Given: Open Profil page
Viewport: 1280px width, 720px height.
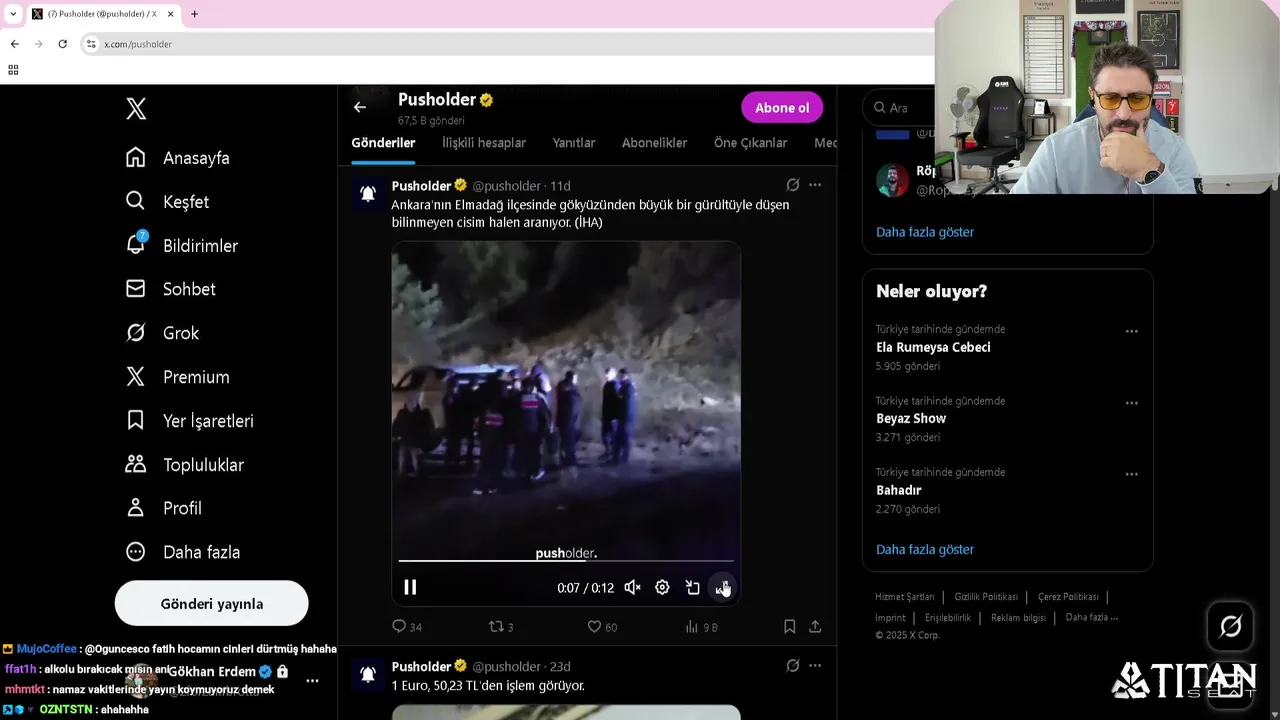Looking at the screenshot, I should [164, 508].
